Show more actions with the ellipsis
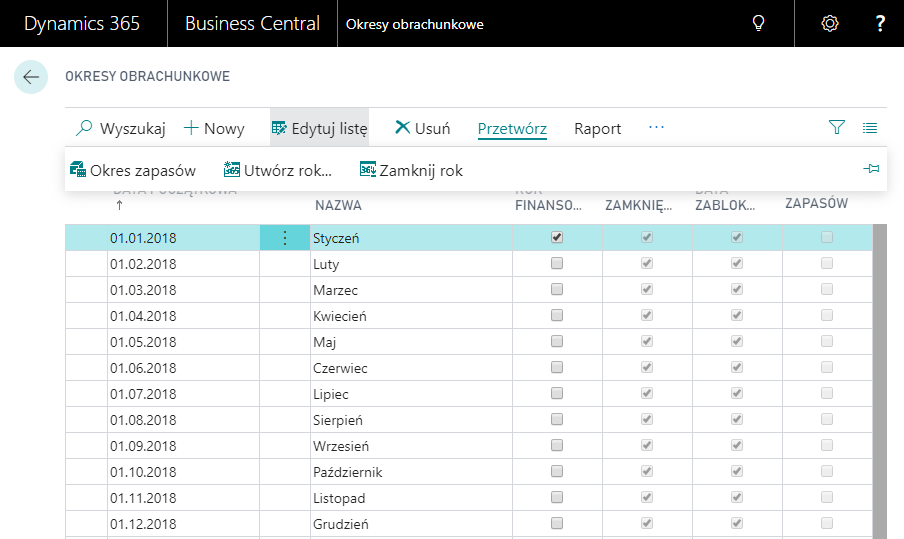904x539 pixels. click(x=656, y=127)
